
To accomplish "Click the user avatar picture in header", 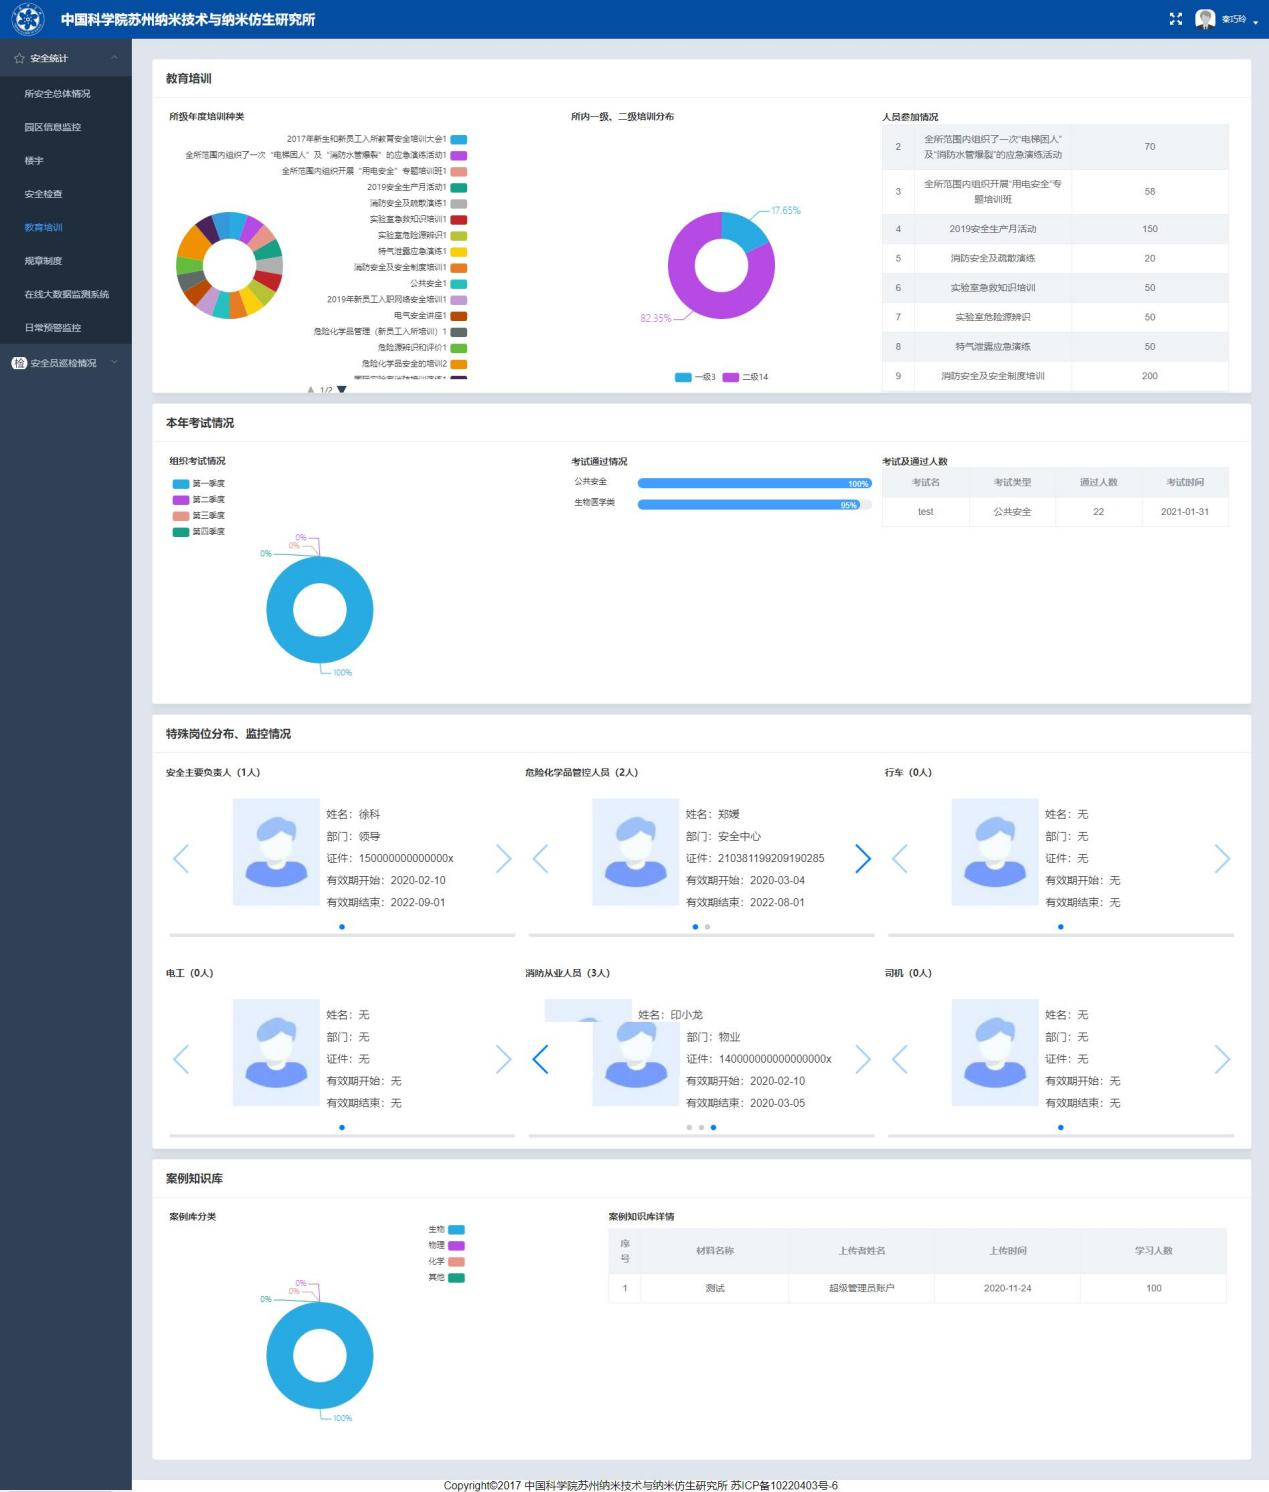I will (1205, 19).
